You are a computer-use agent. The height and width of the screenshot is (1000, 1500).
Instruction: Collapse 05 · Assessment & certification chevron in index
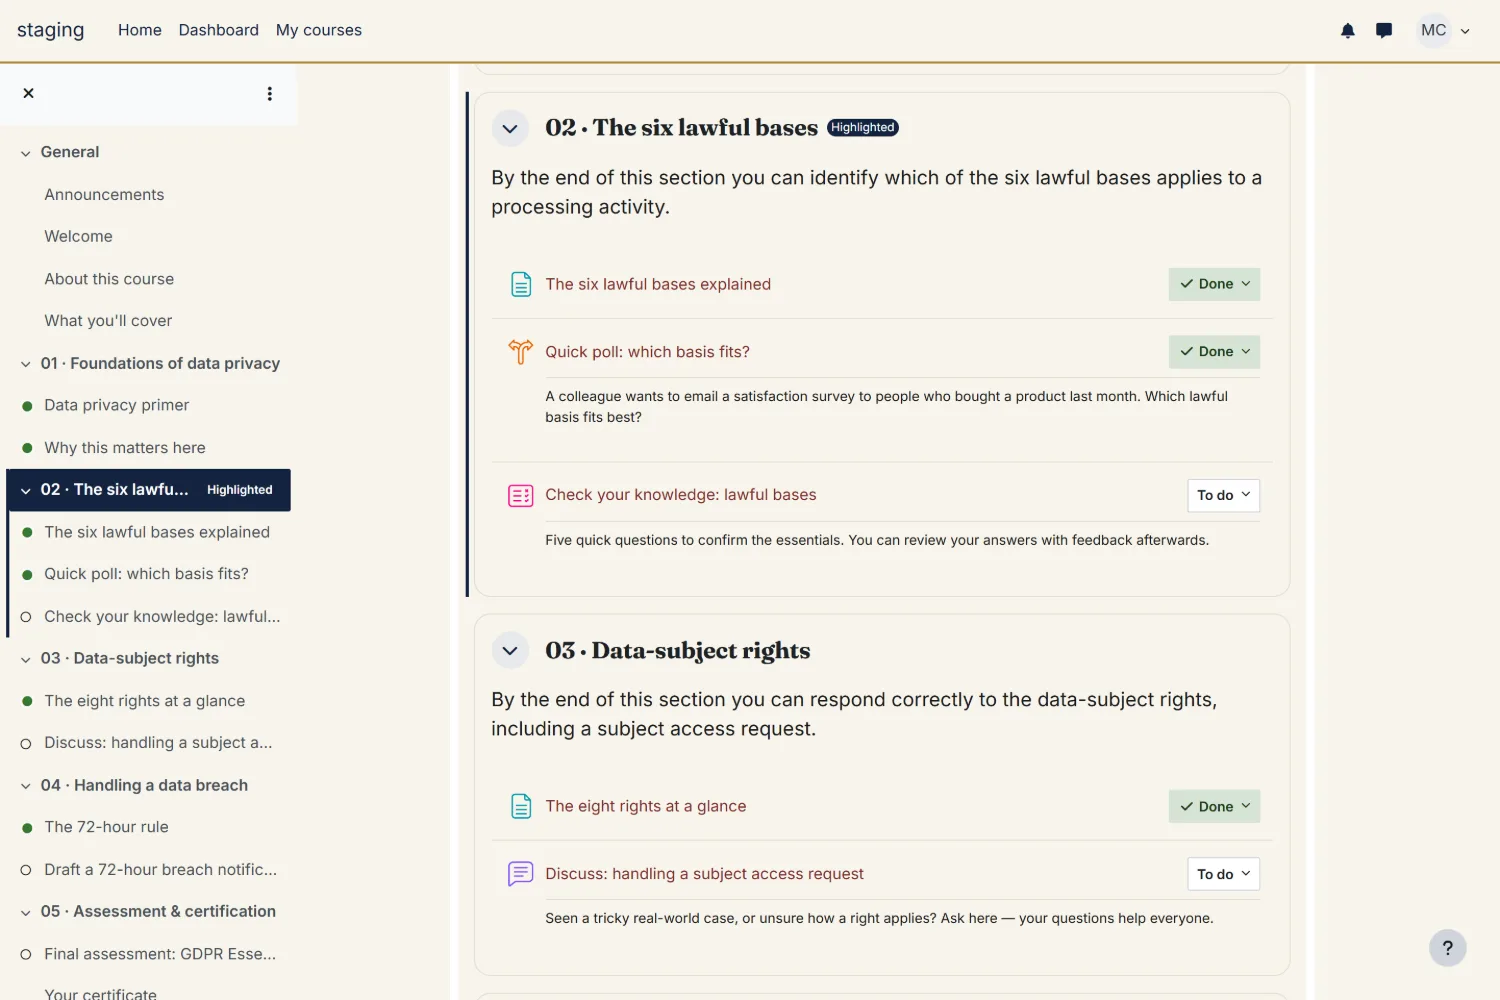pos(26,912)
